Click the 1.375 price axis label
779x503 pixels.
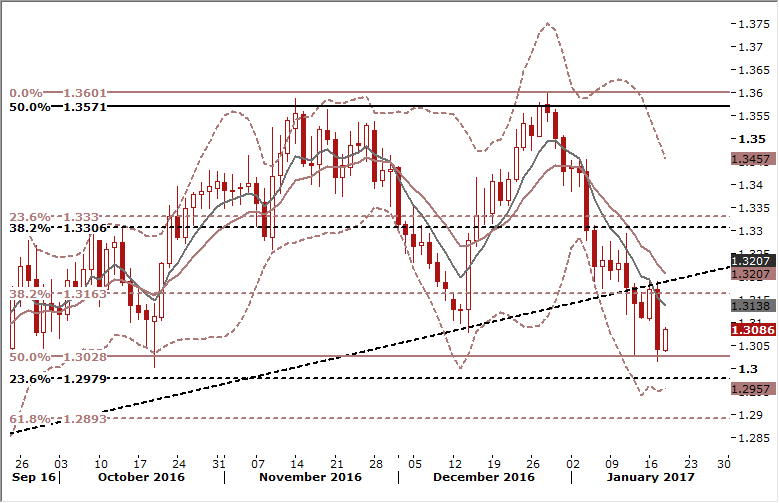[x=753, y=24]
